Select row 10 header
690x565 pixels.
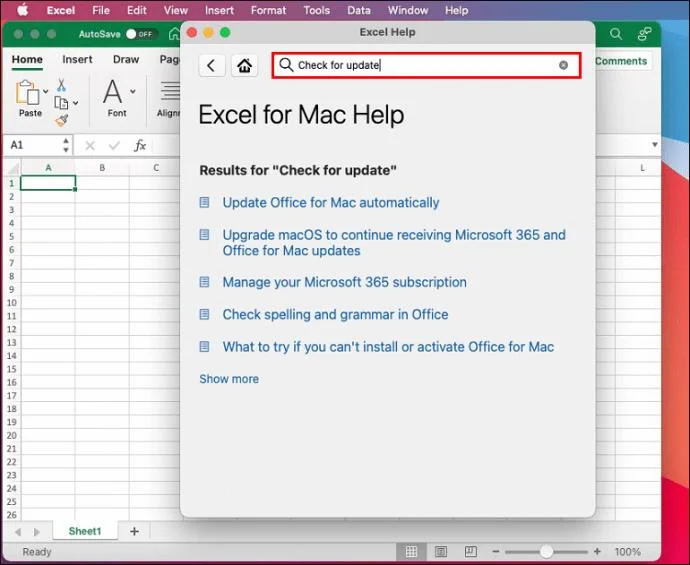[11, 303]
